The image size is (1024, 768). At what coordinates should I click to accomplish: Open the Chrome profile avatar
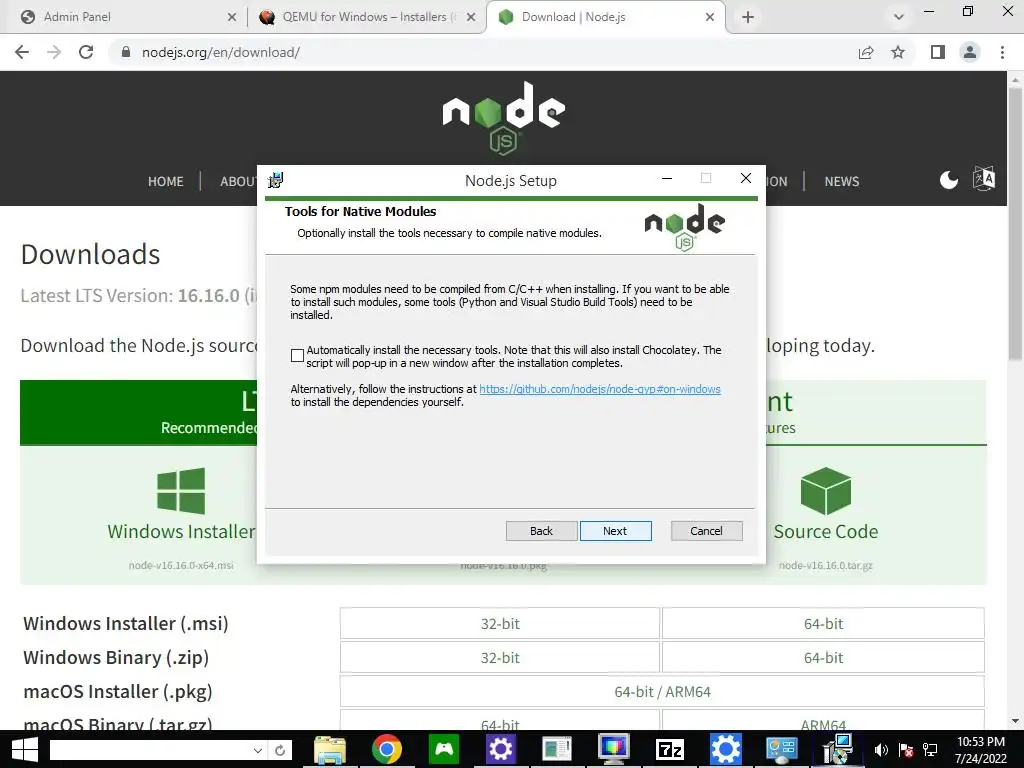[970, 52]
